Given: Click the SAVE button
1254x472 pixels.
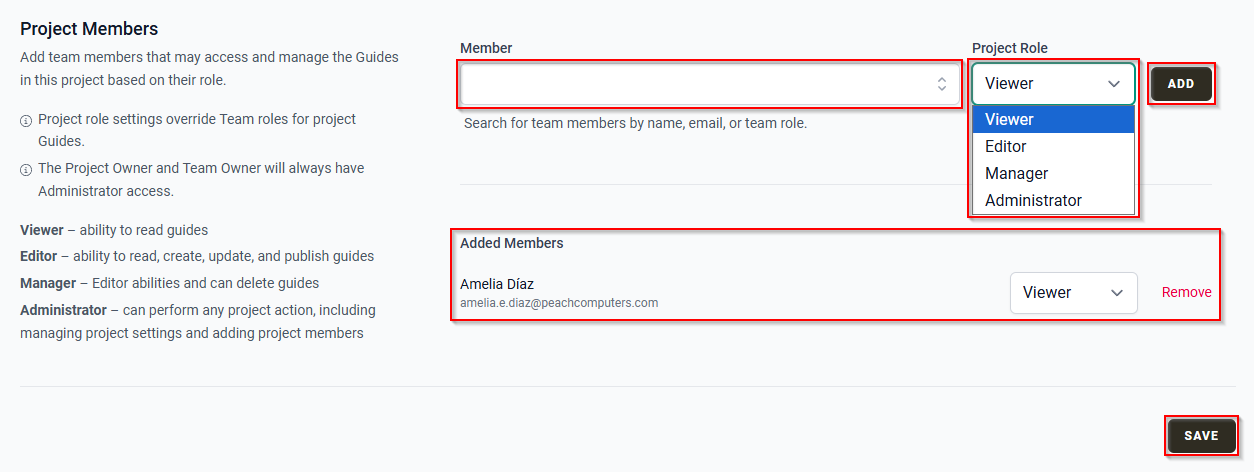Looking at the screenshot, I should tap(1201, 436).
